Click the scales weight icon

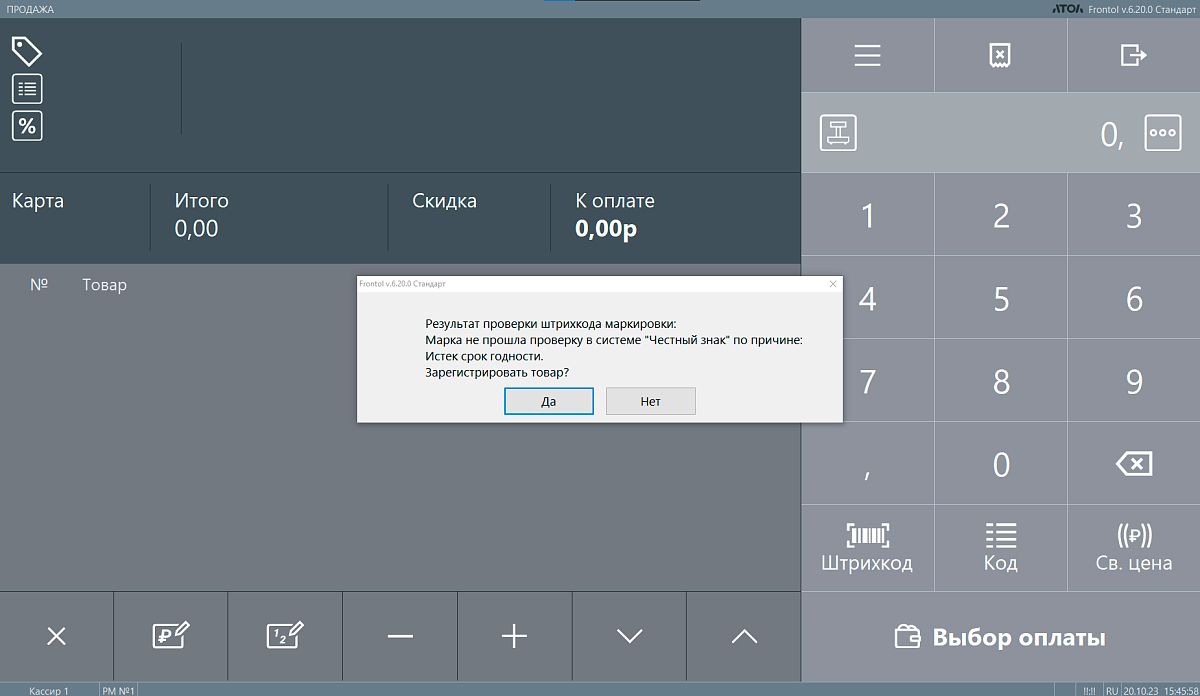(x=838, y=133)
